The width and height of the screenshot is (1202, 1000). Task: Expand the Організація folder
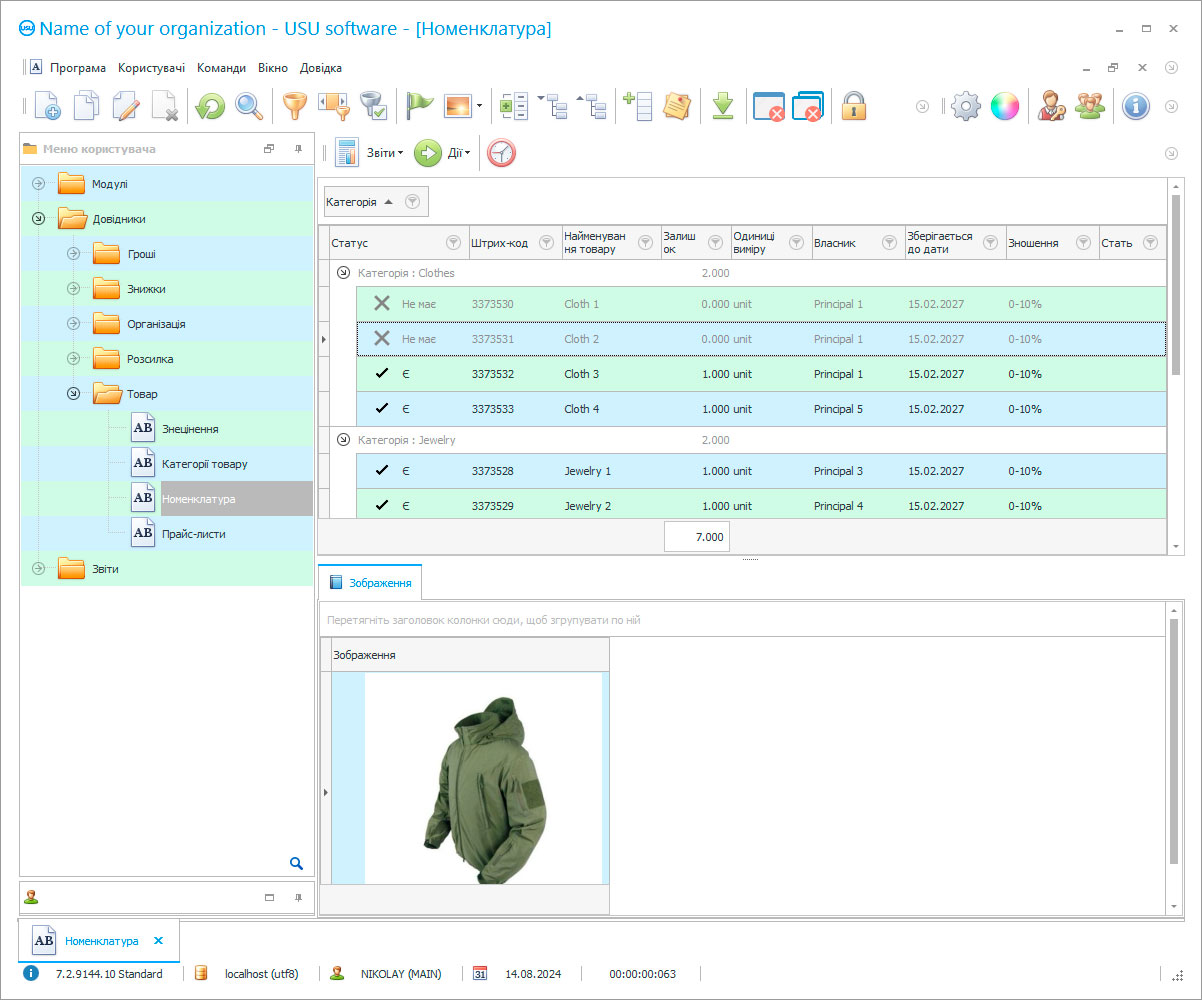click(73, 324)
